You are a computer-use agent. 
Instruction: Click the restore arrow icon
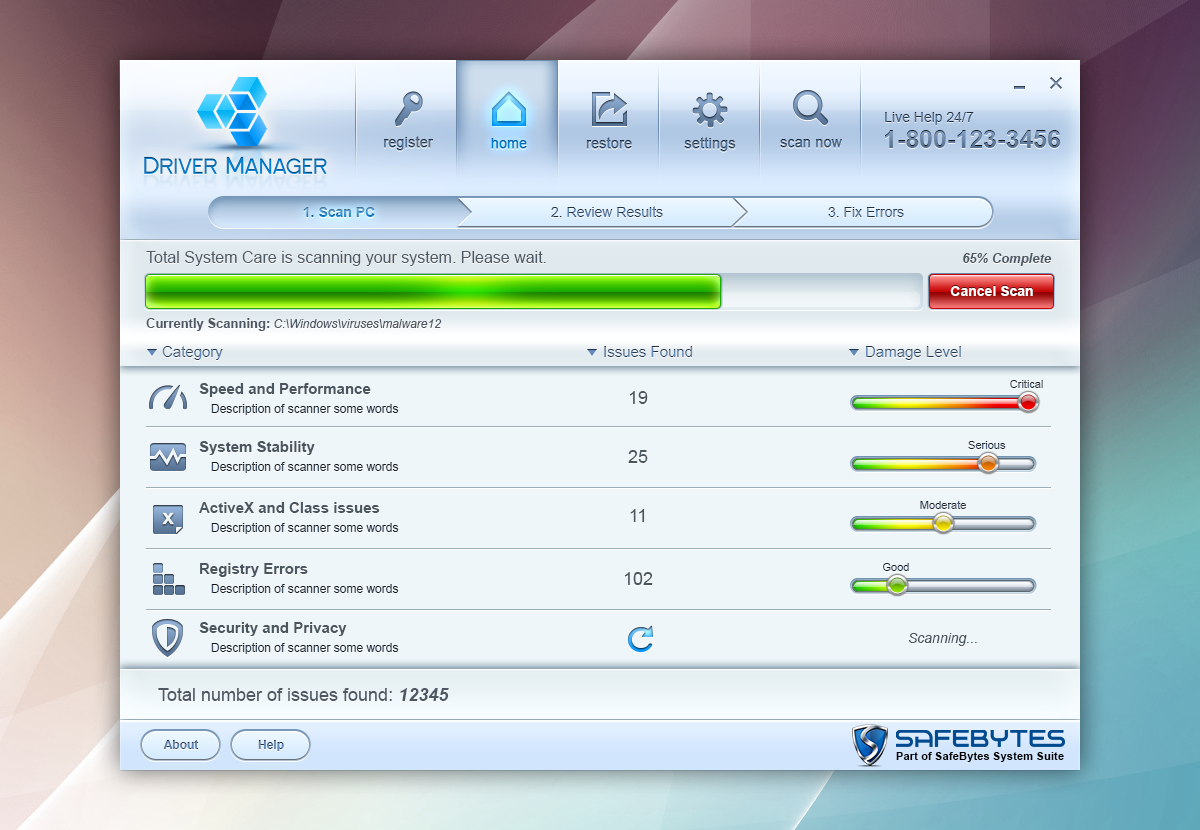click(608, 108)
